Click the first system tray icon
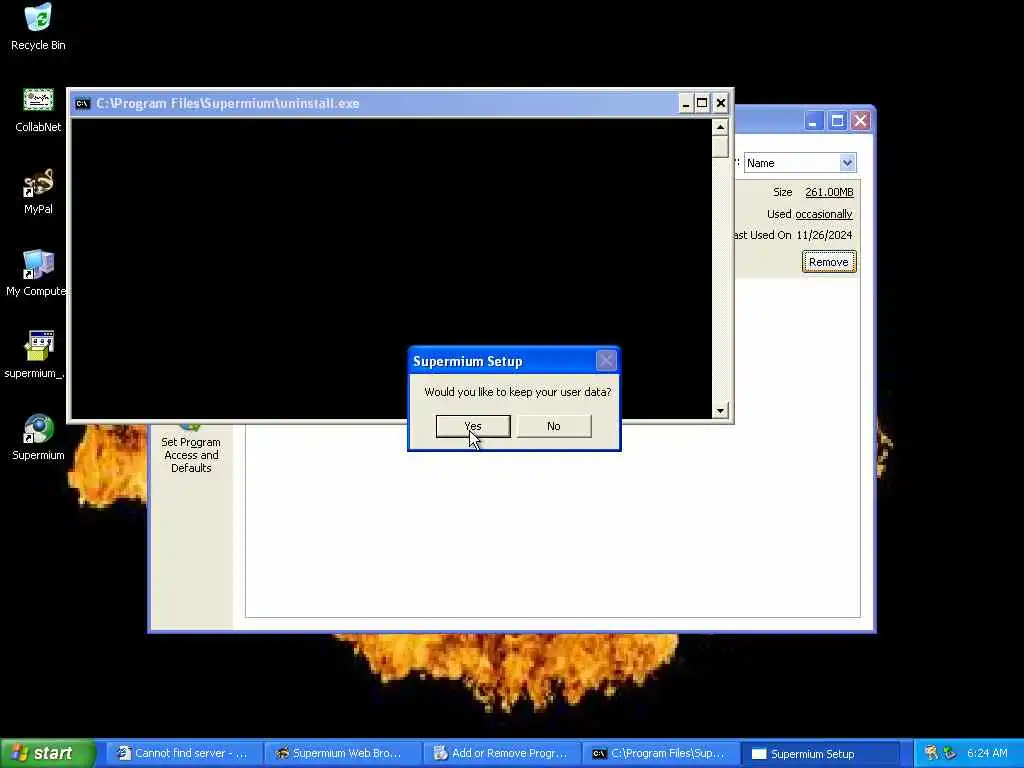 pyautogui.click(x=931, y=753)
